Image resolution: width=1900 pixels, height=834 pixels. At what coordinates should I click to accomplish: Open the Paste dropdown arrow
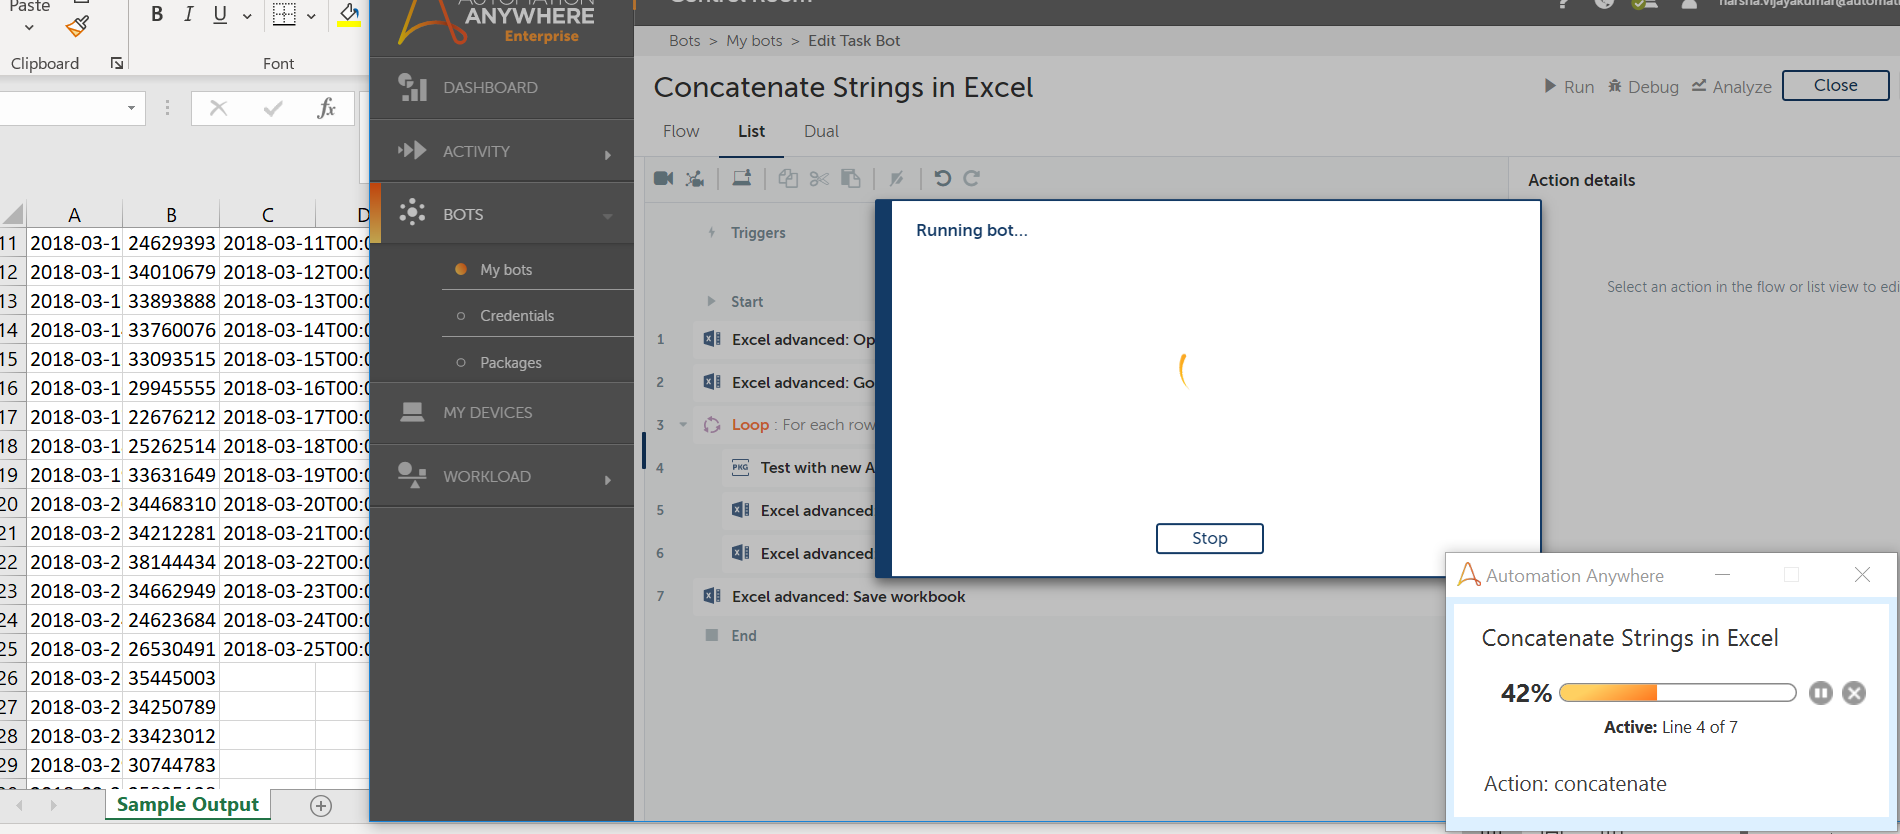29,28
